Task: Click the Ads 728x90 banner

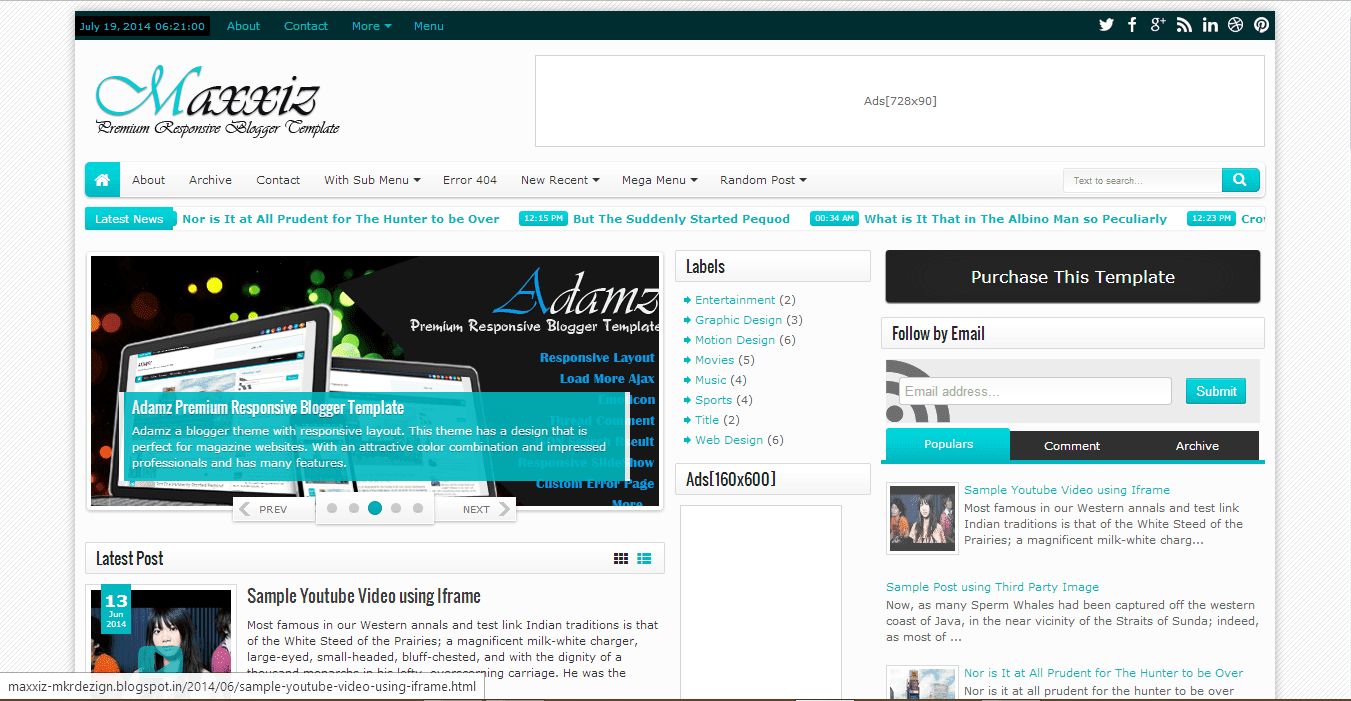Action: [x=900, y=101]
